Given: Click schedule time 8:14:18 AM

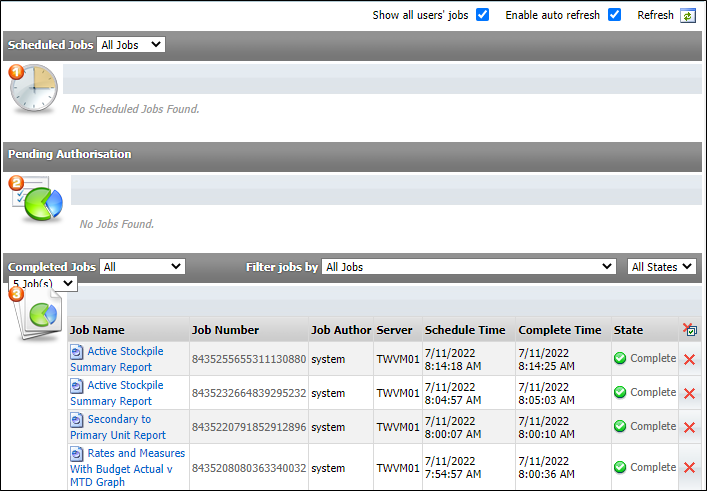Looking at the screenshot, I should (x=453, y=366).
